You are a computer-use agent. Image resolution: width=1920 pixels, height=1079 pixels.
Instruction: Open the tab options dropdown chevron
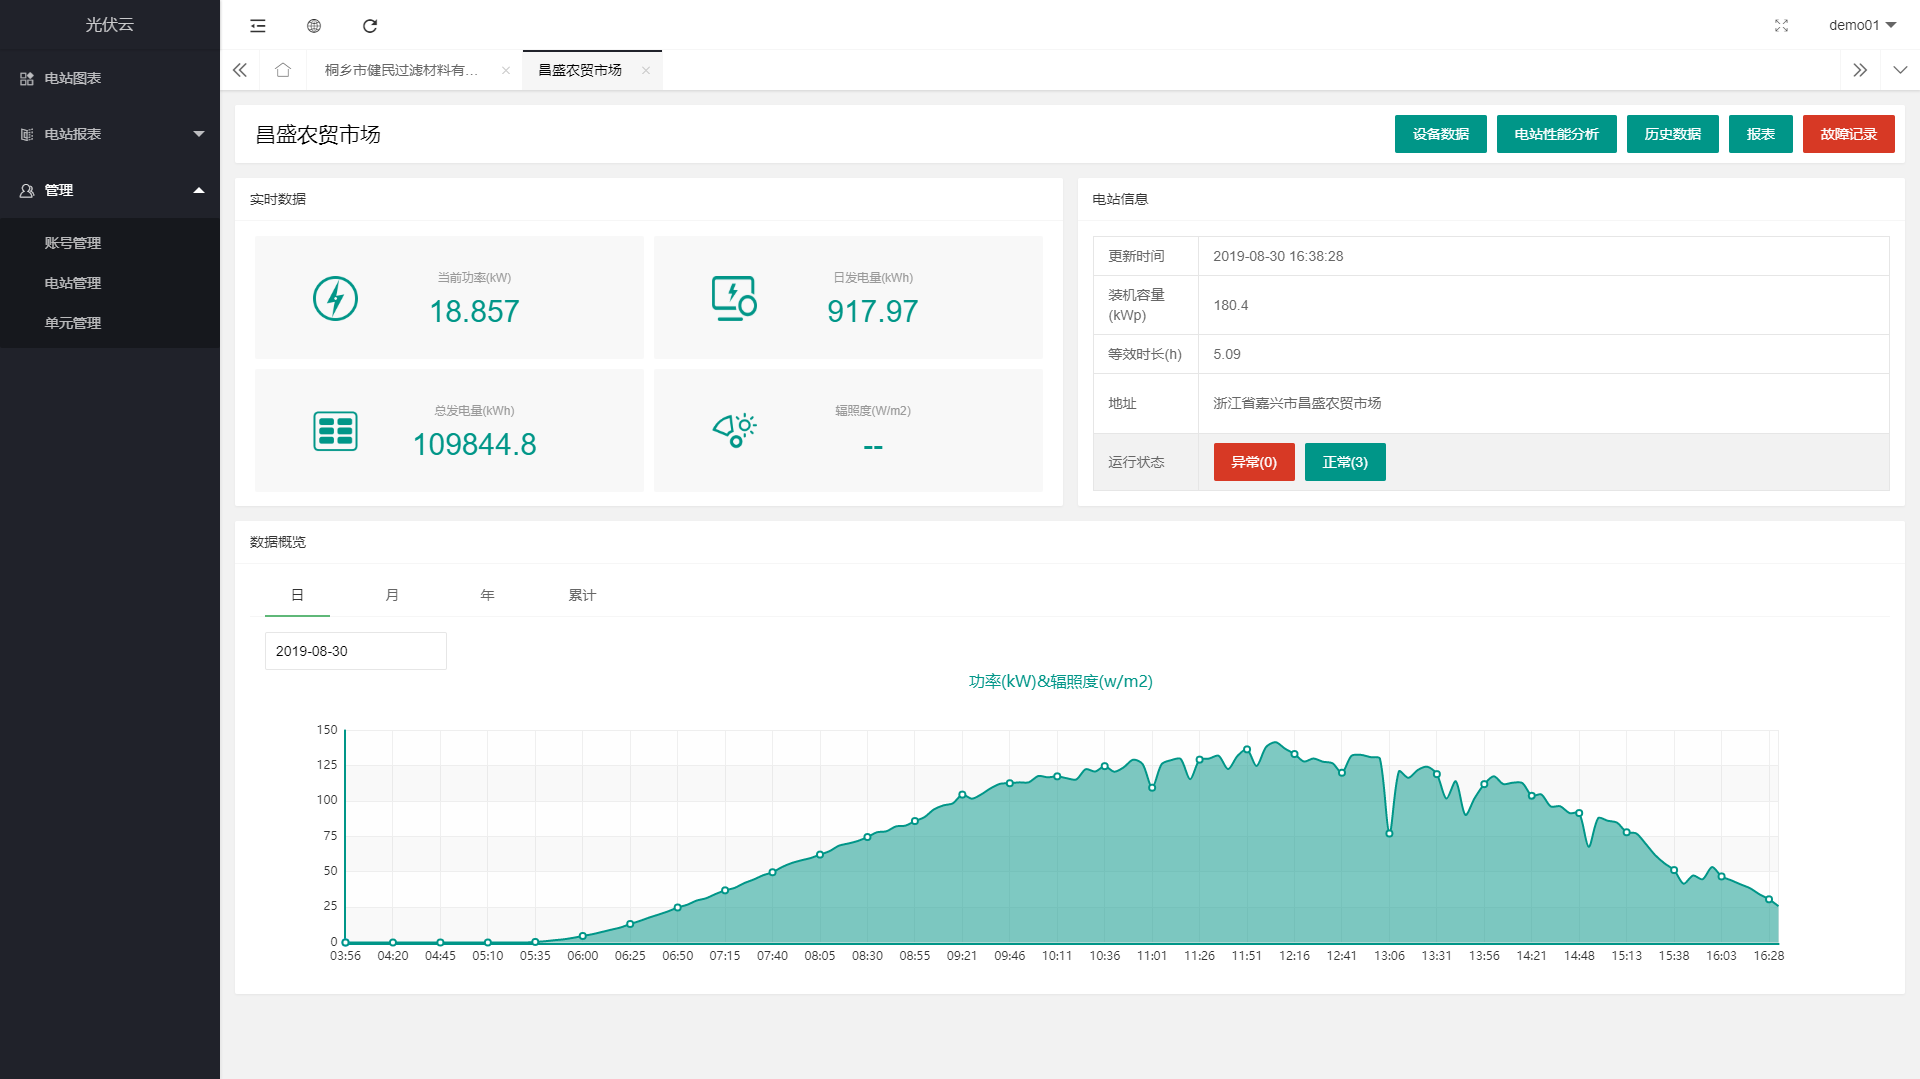tap(1900, 70)
